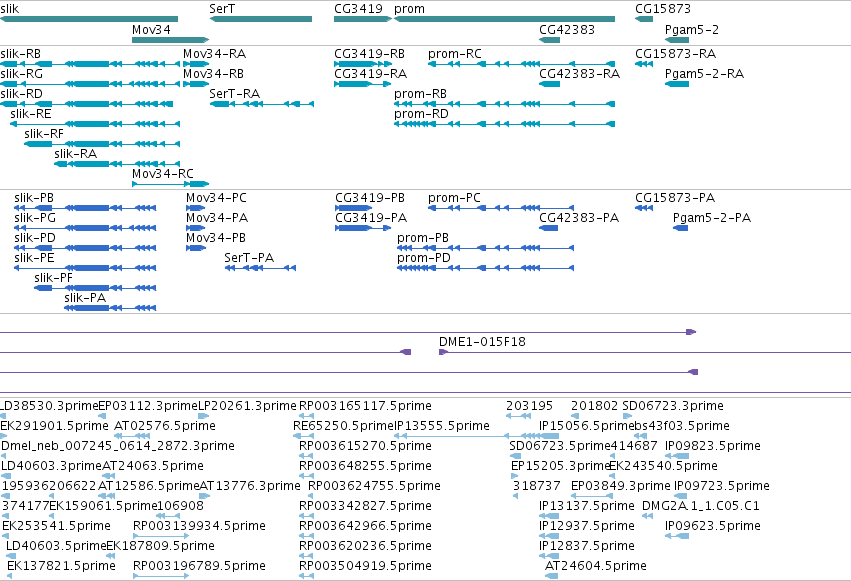
Task: Select the Mov34-RA transcript label
Action: pyautogui.click(x=214, y=54)
